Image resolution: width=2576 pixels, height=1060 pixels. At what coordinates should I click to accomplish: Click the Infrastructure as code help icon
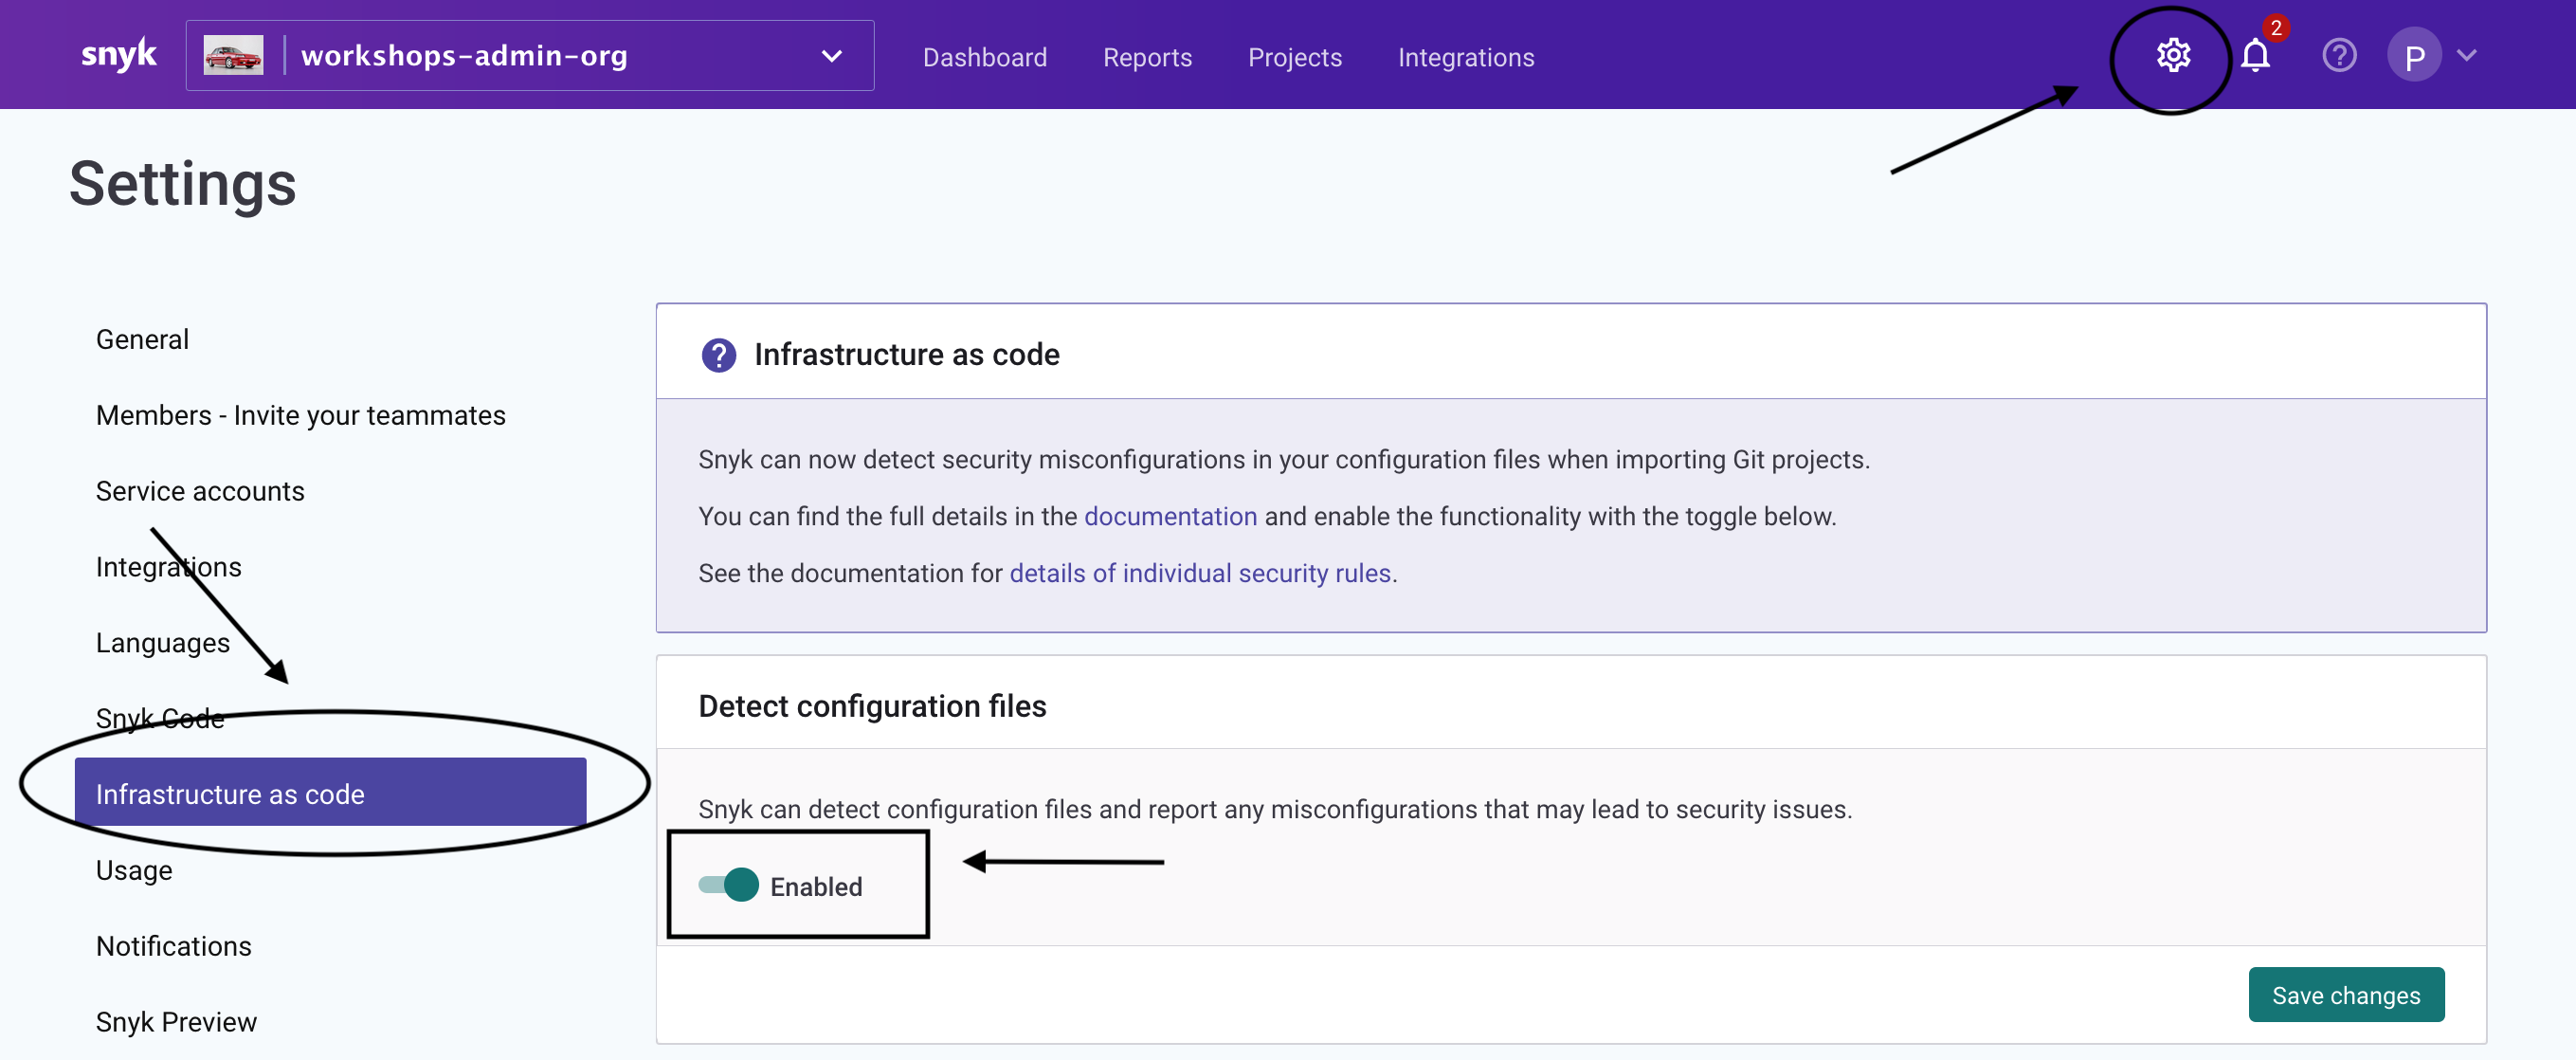(718, 355)
